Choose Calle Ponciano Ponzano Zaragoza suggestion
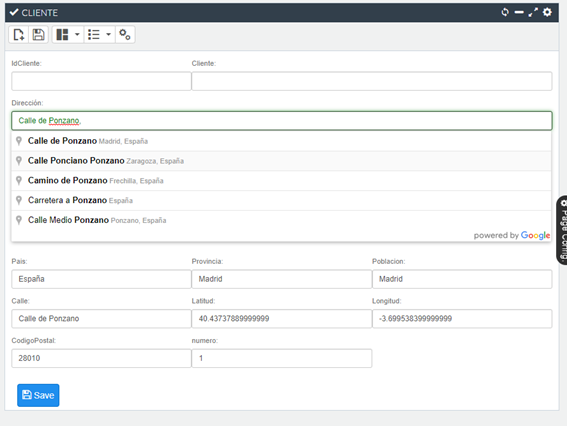This screenshot has width=567, height=426. pos(281,161)
